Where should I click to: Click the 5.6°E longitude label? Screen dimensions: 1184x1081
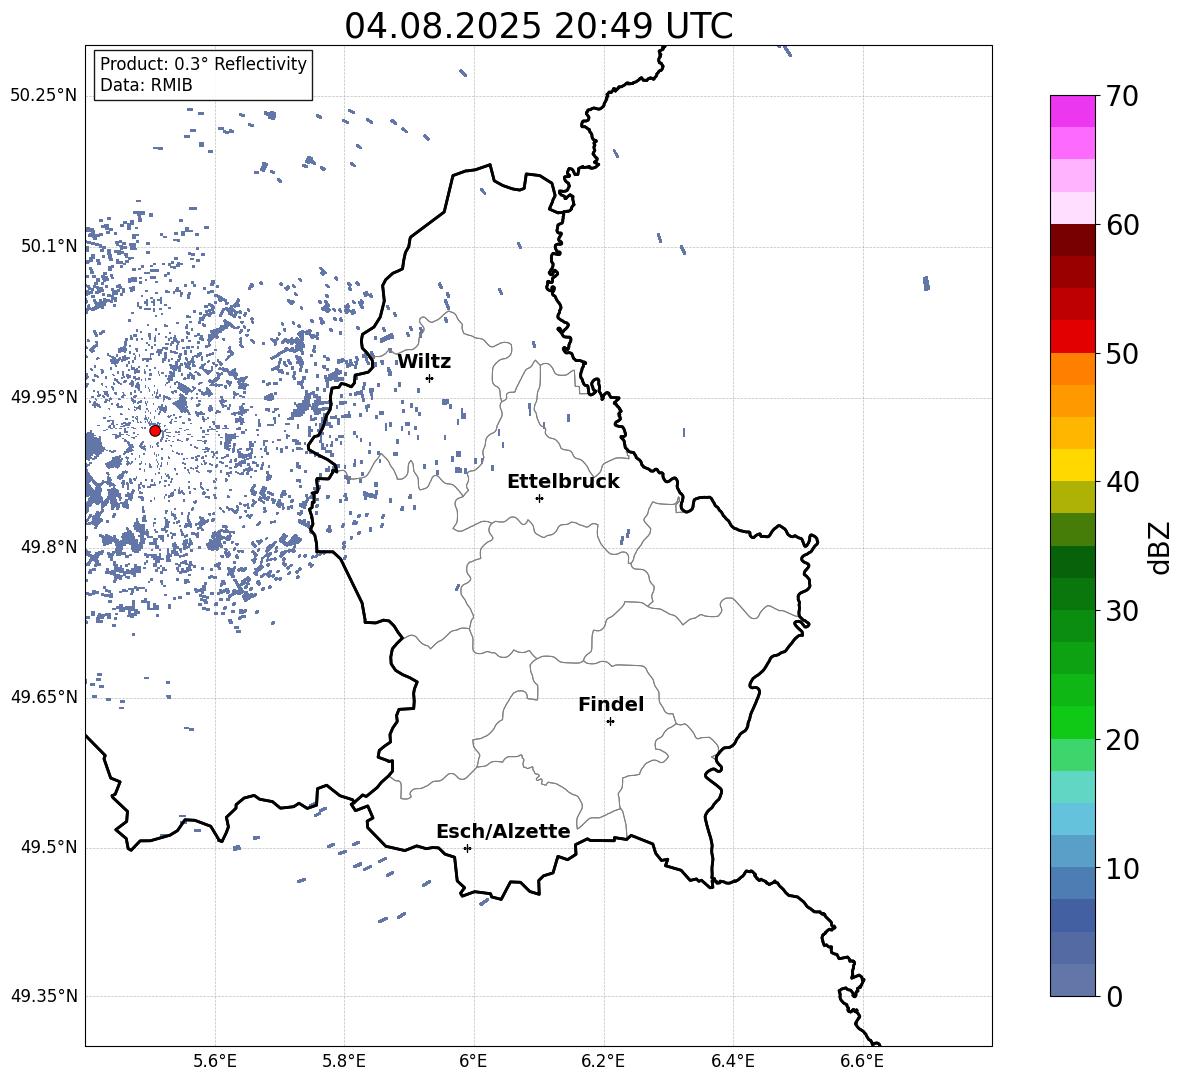[x=214, y=1061]
